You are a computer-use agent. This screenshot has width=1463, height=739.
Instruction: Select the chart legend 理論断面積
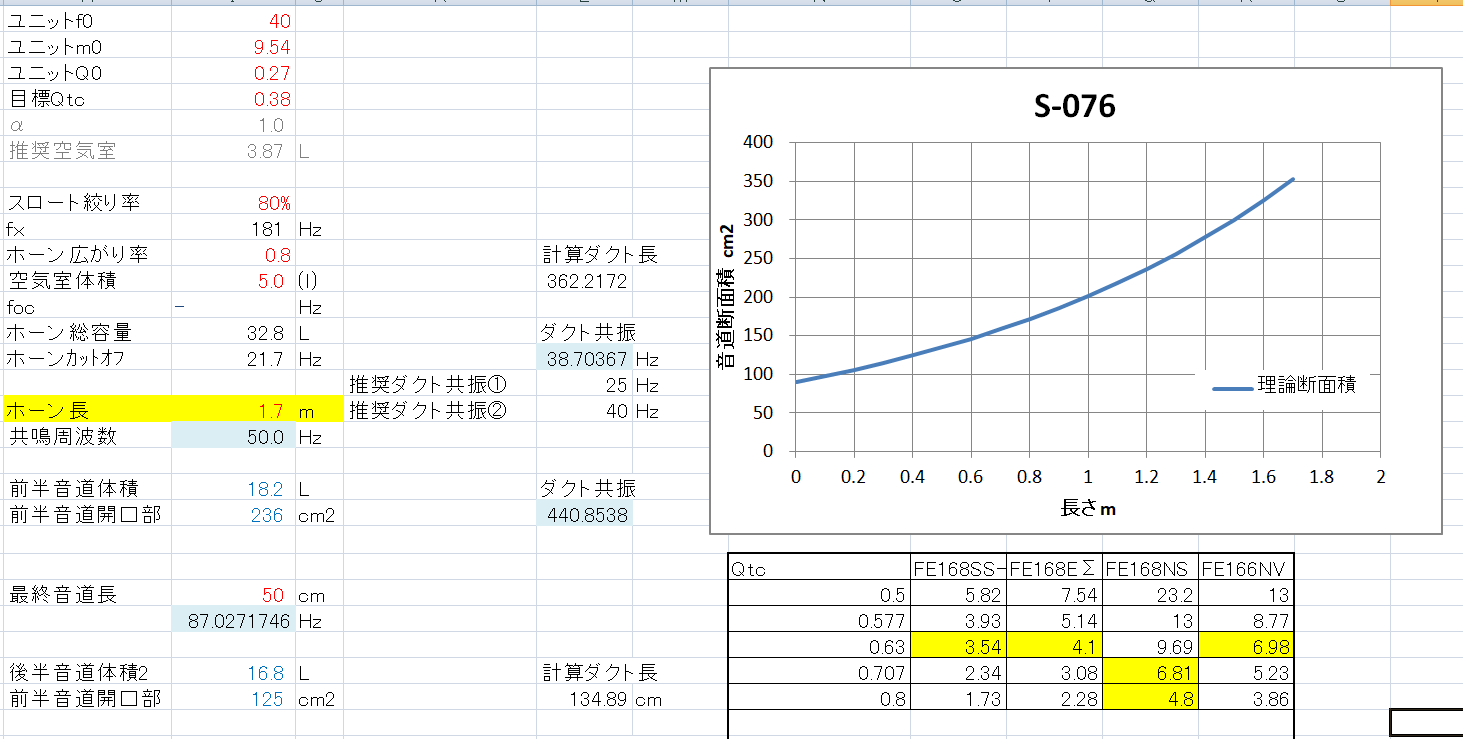[1284, 386]
